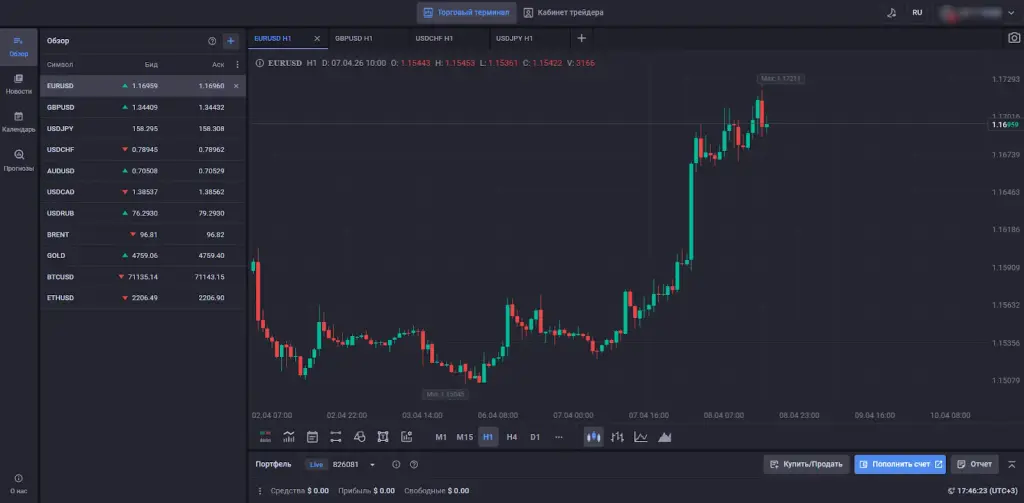Click the Купить/Продать button

[x=807, y=464]
